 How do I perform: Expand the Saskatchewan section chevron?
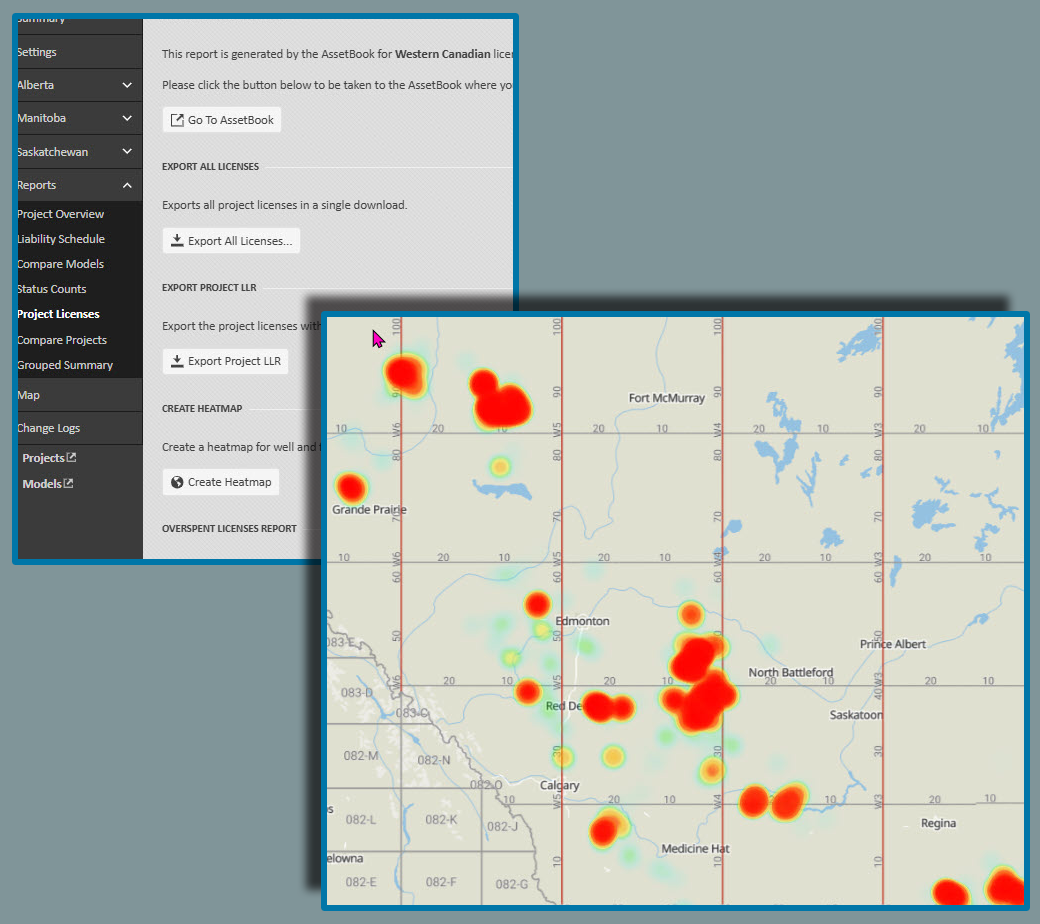pyautogui.click(x=127, y=152)
